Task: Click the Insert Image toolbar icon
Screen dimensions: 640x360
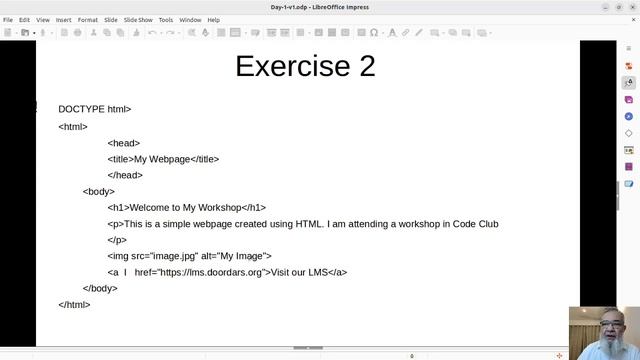Action: pyautogui.click(x=318, y=33)
